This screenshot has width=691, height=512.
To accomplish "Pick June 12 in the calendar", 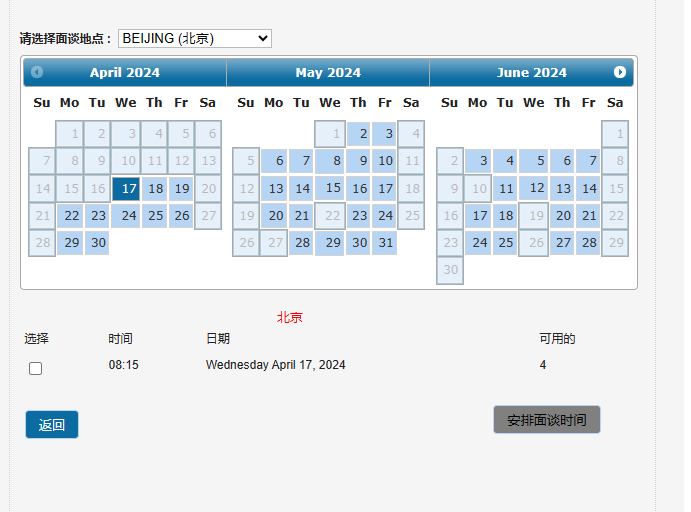I will click(x=533, y=188).
